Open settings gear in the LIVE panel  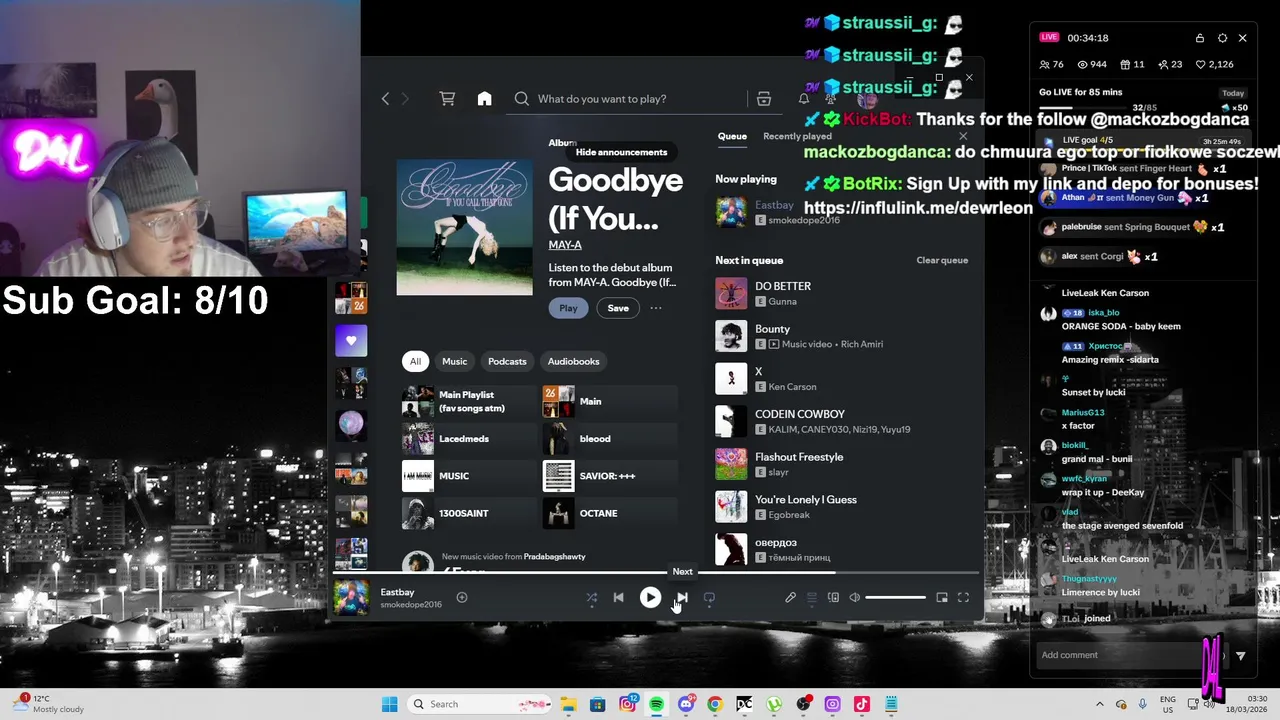pos(1222,38)
